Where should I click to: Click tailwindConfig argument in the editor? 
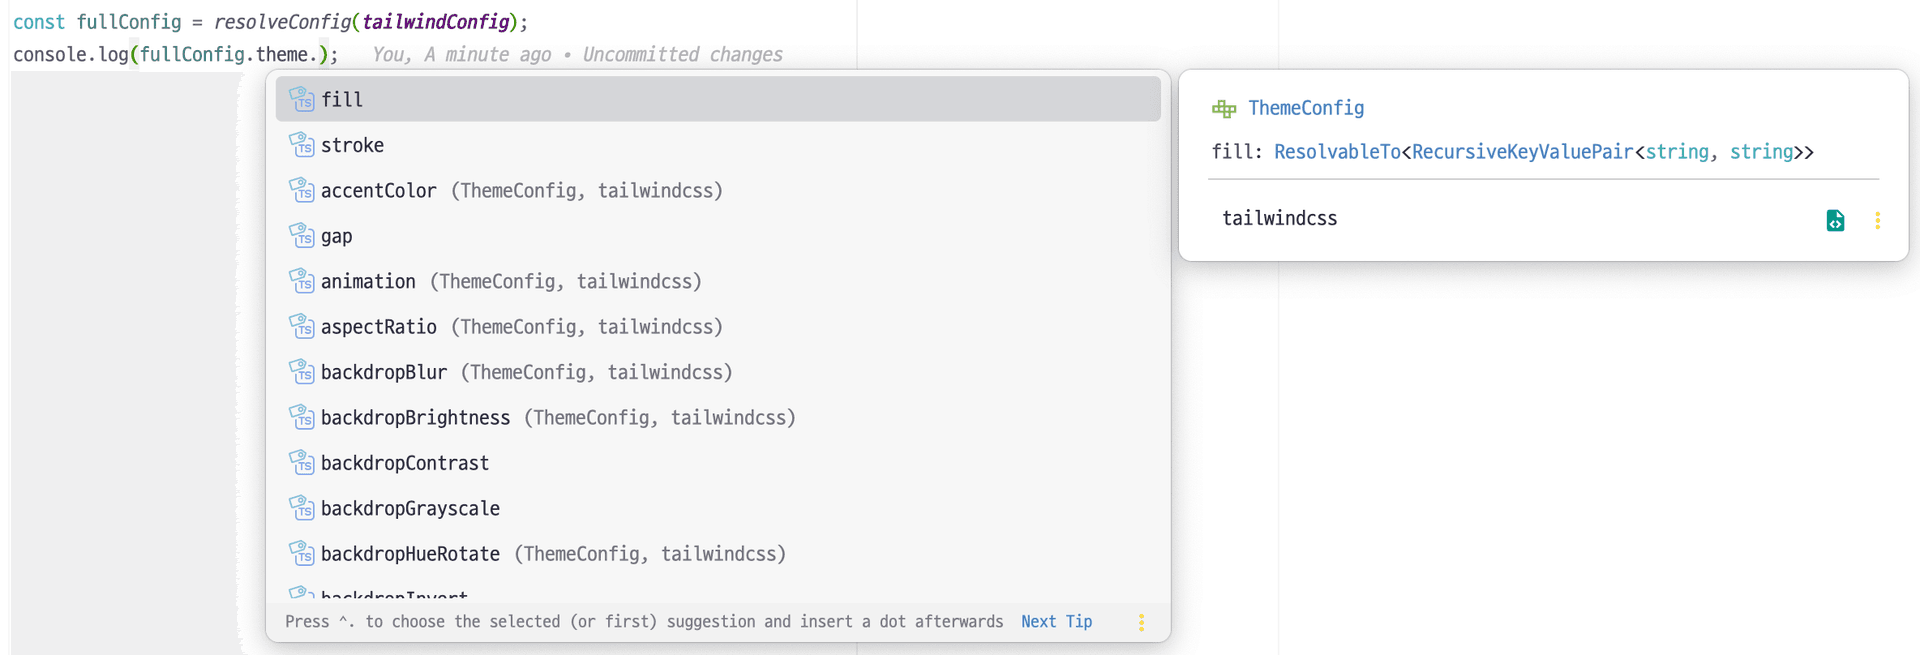[x=435, y=22]
